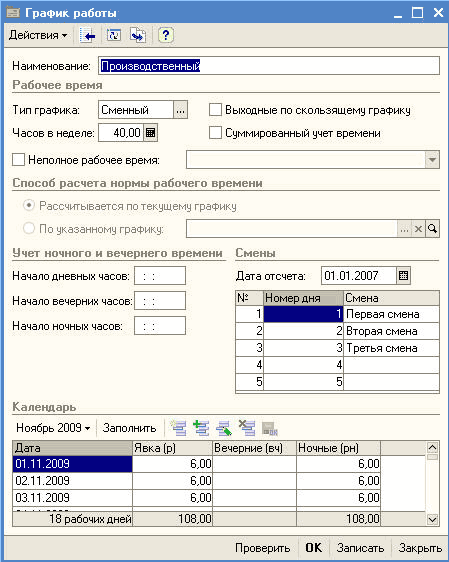The height and width of the screenshot is (562, 449).
Task: Select По указанному графику radio button
Action: (29, 228)
